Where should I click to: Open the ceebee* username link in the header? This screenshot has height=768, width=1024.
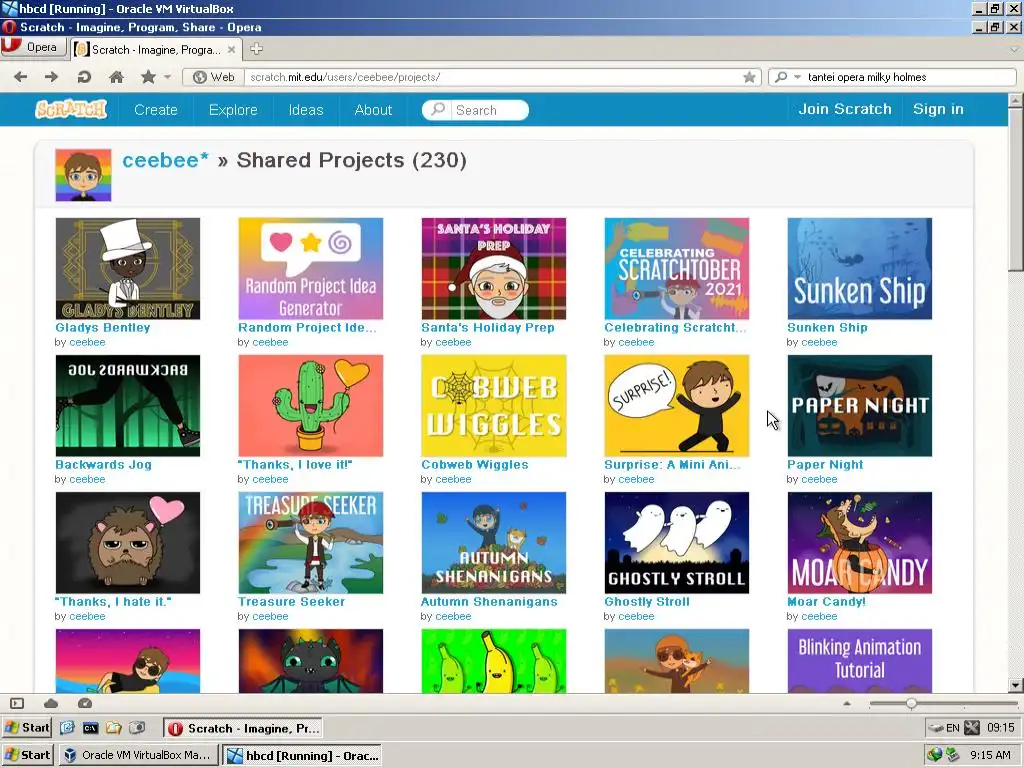pos(165,160)
